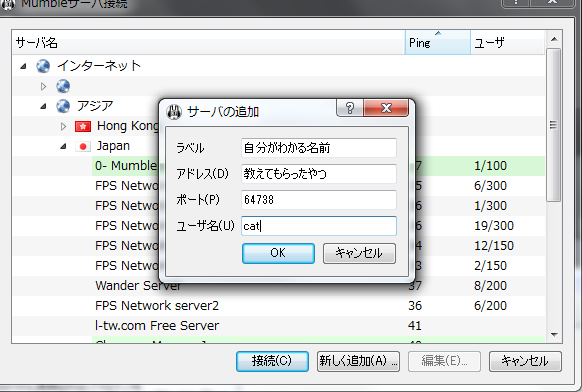Click the server list scrollbar thumb

tap(553, 125)
